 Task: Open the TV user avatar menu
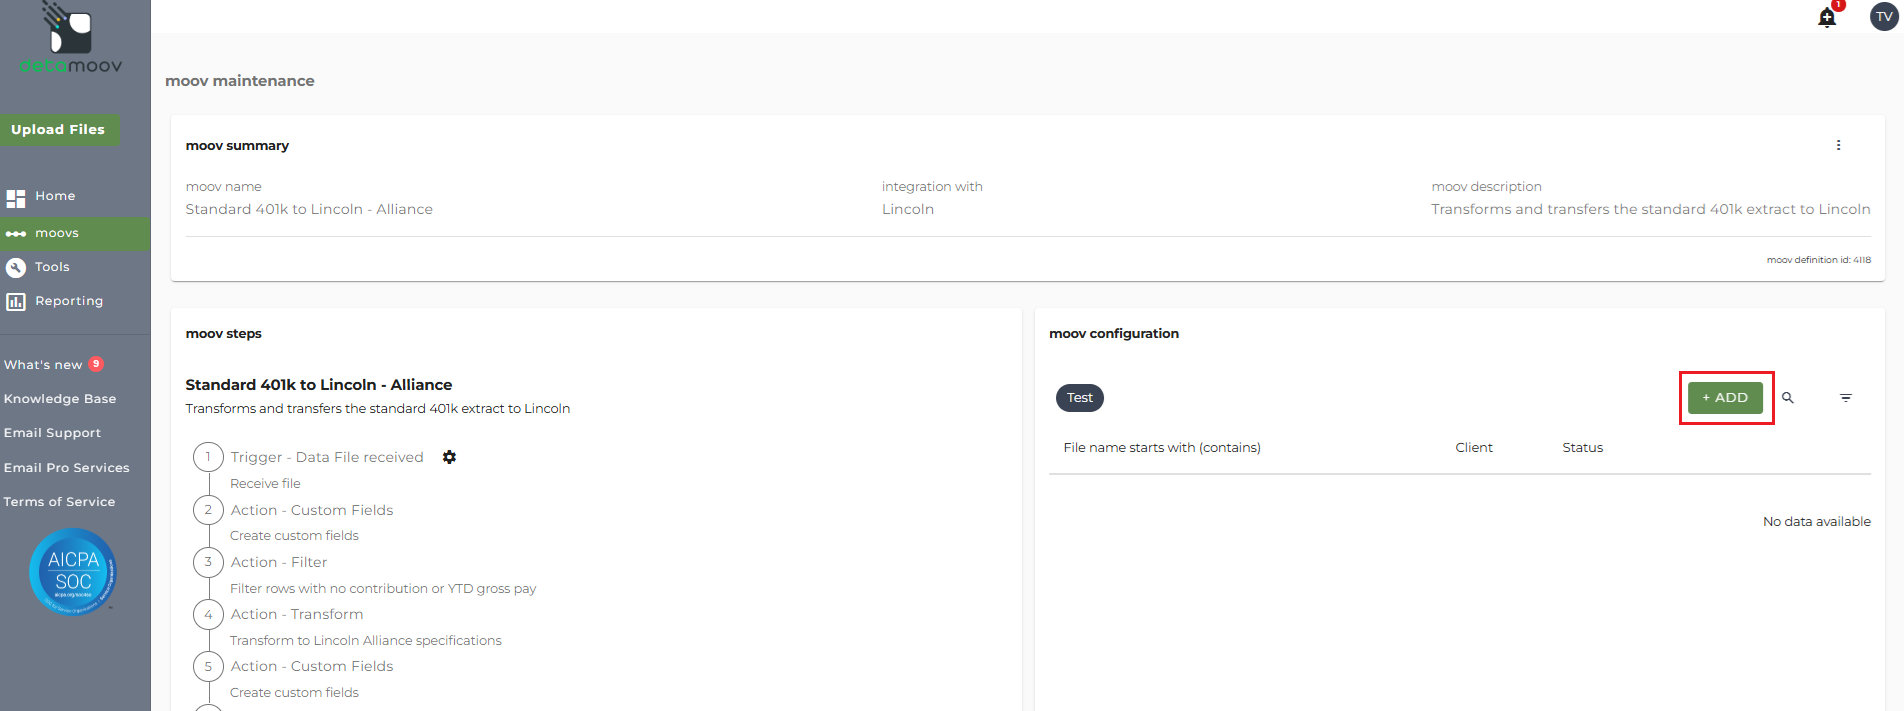[1884, 16]
